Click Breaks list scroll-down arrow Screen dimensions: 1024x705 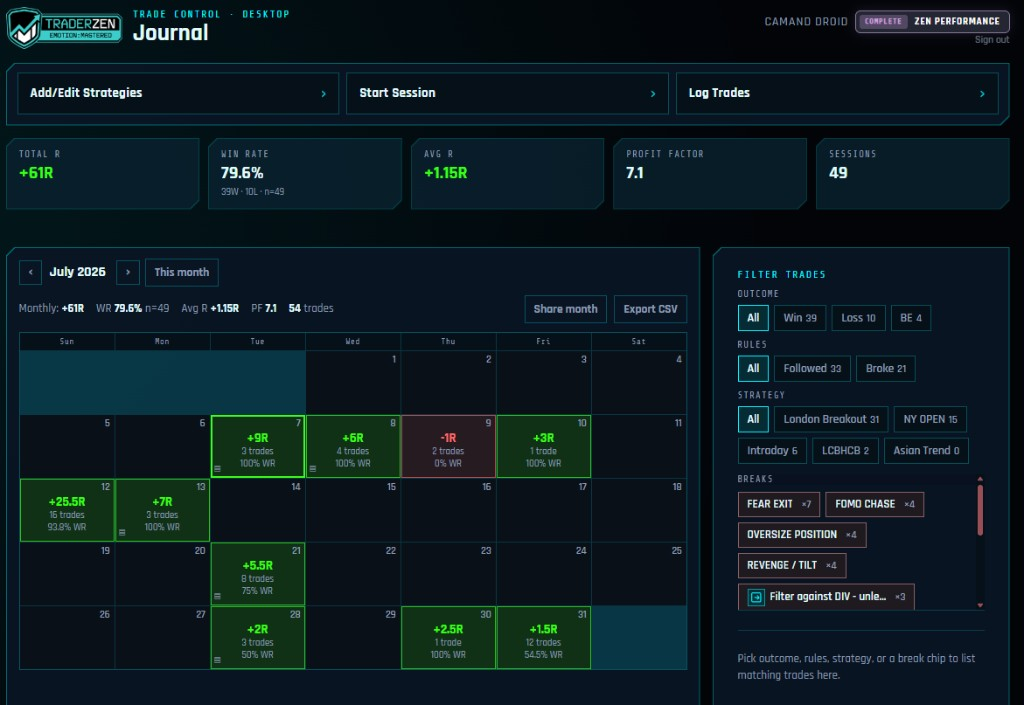click(x=980, y=605)
